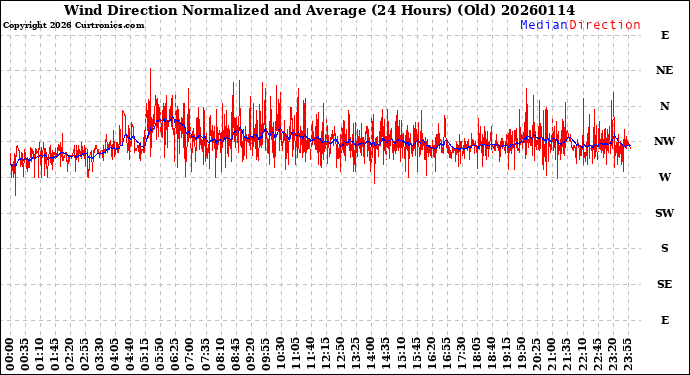This screenshot has height=375, width=690.
Task: Click the 12:15 time label
Action: (325, 354)
